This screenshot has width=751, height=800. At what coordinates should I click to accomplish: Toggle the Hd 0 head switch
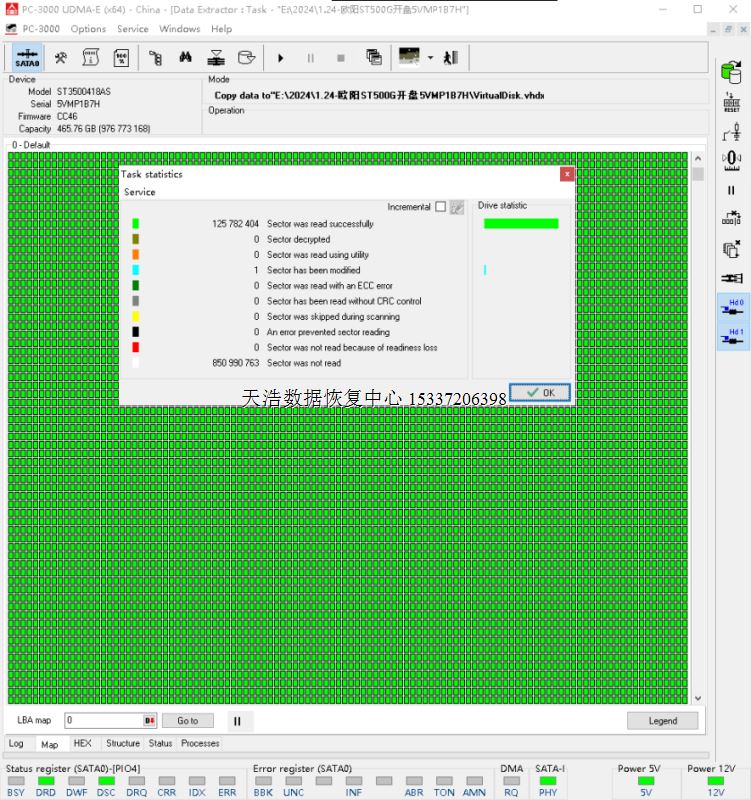(x=731, y=307)
